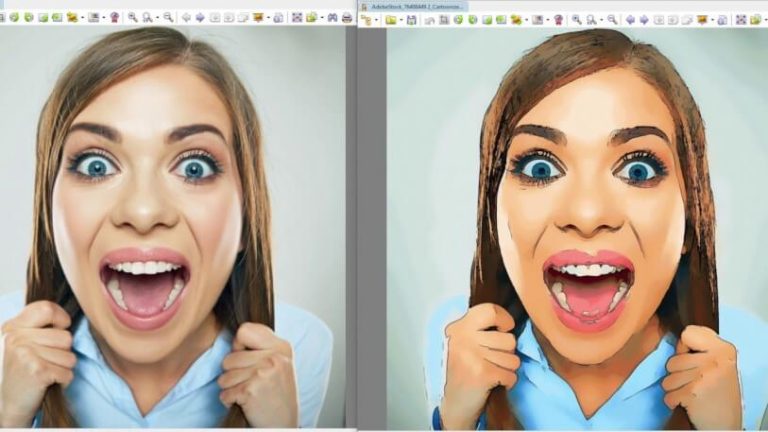Zoom out in the original photo window
This screenshot has height=432, width=768.
(168, 18)
